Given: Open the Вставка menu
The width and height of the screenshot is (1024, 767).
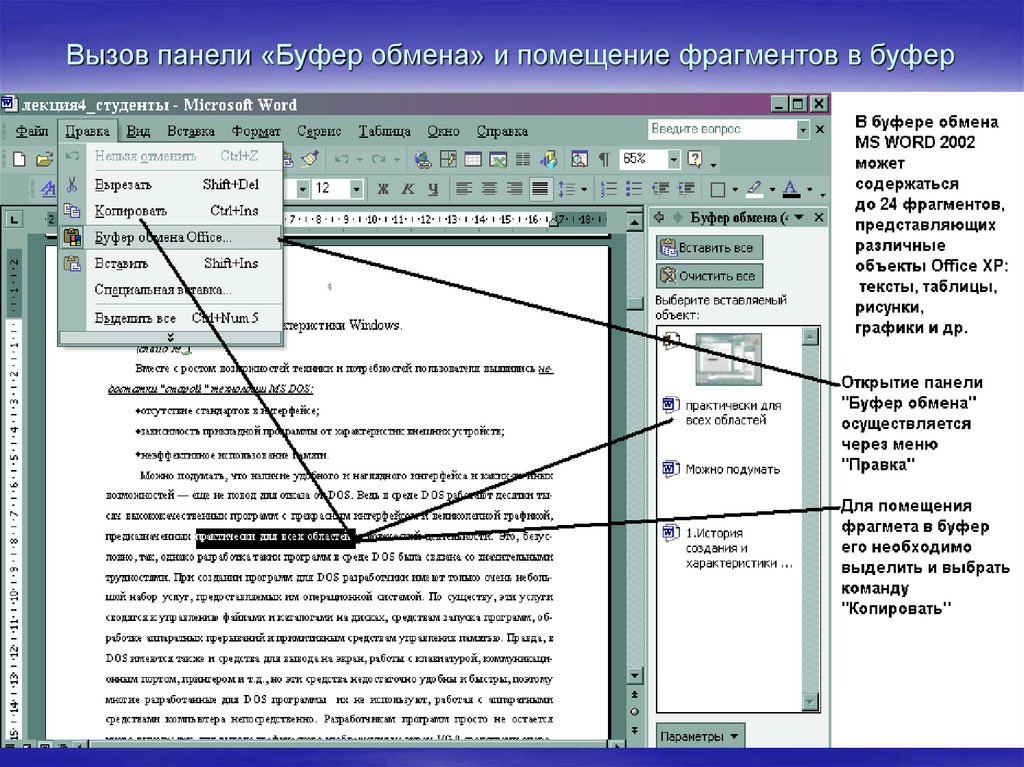Looking at the screenshot, I should click(191, 131).
